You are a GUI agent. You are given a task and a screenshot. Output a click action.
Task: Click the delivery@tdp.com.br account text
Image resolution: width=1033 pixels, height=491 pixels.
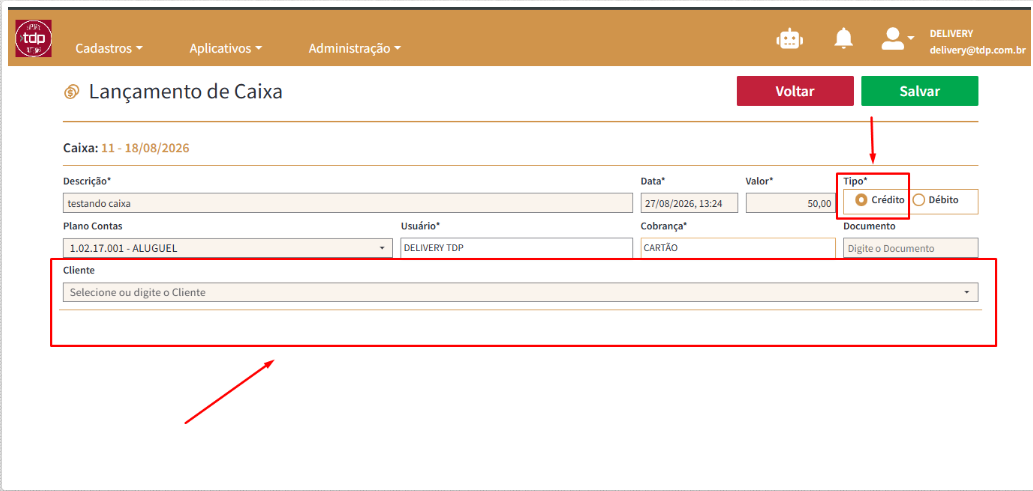coord(977,49)
